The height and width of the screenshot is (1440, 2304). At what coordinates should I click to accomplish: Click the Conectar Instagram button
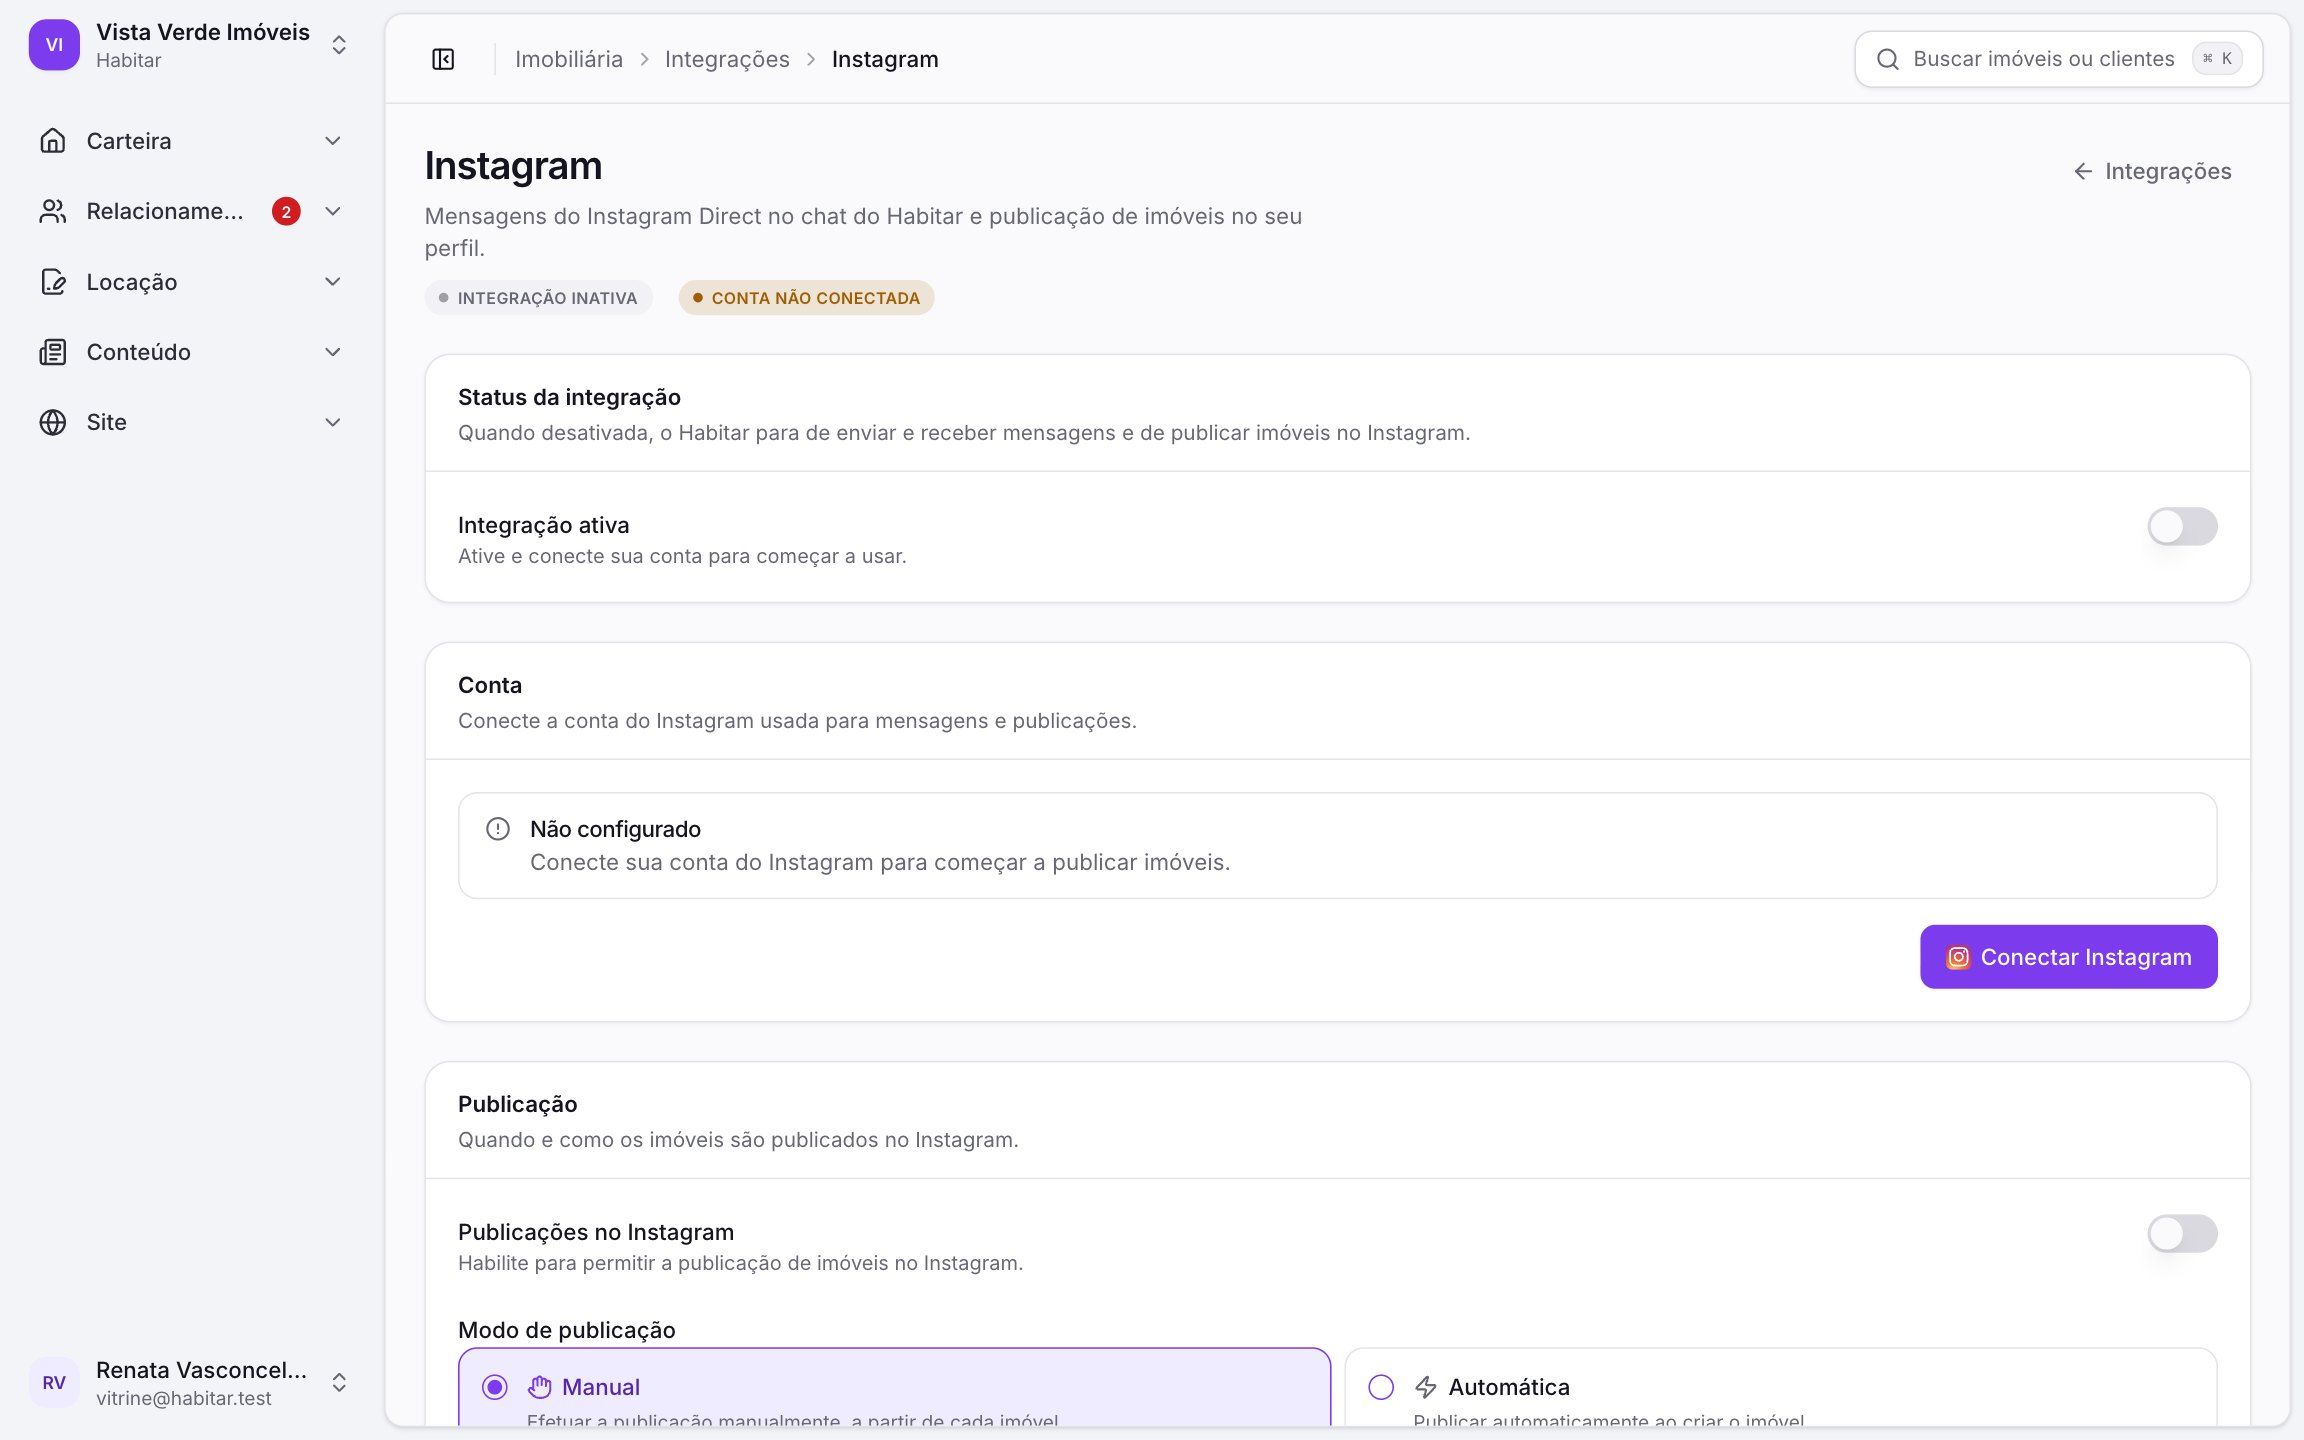coord(2068,957)
